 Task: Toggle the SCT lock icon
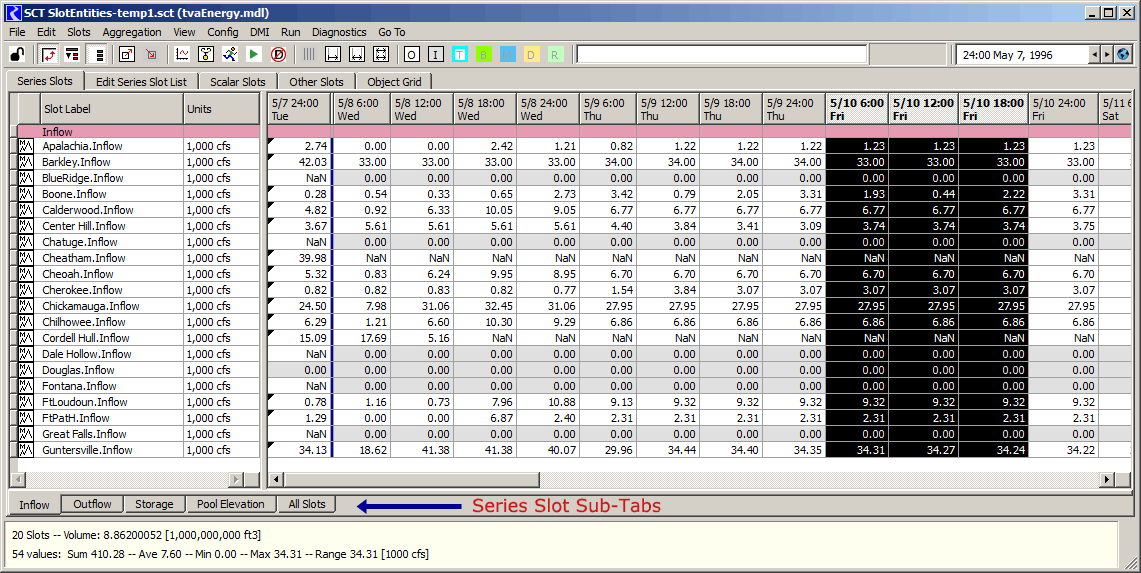(17, 55)
